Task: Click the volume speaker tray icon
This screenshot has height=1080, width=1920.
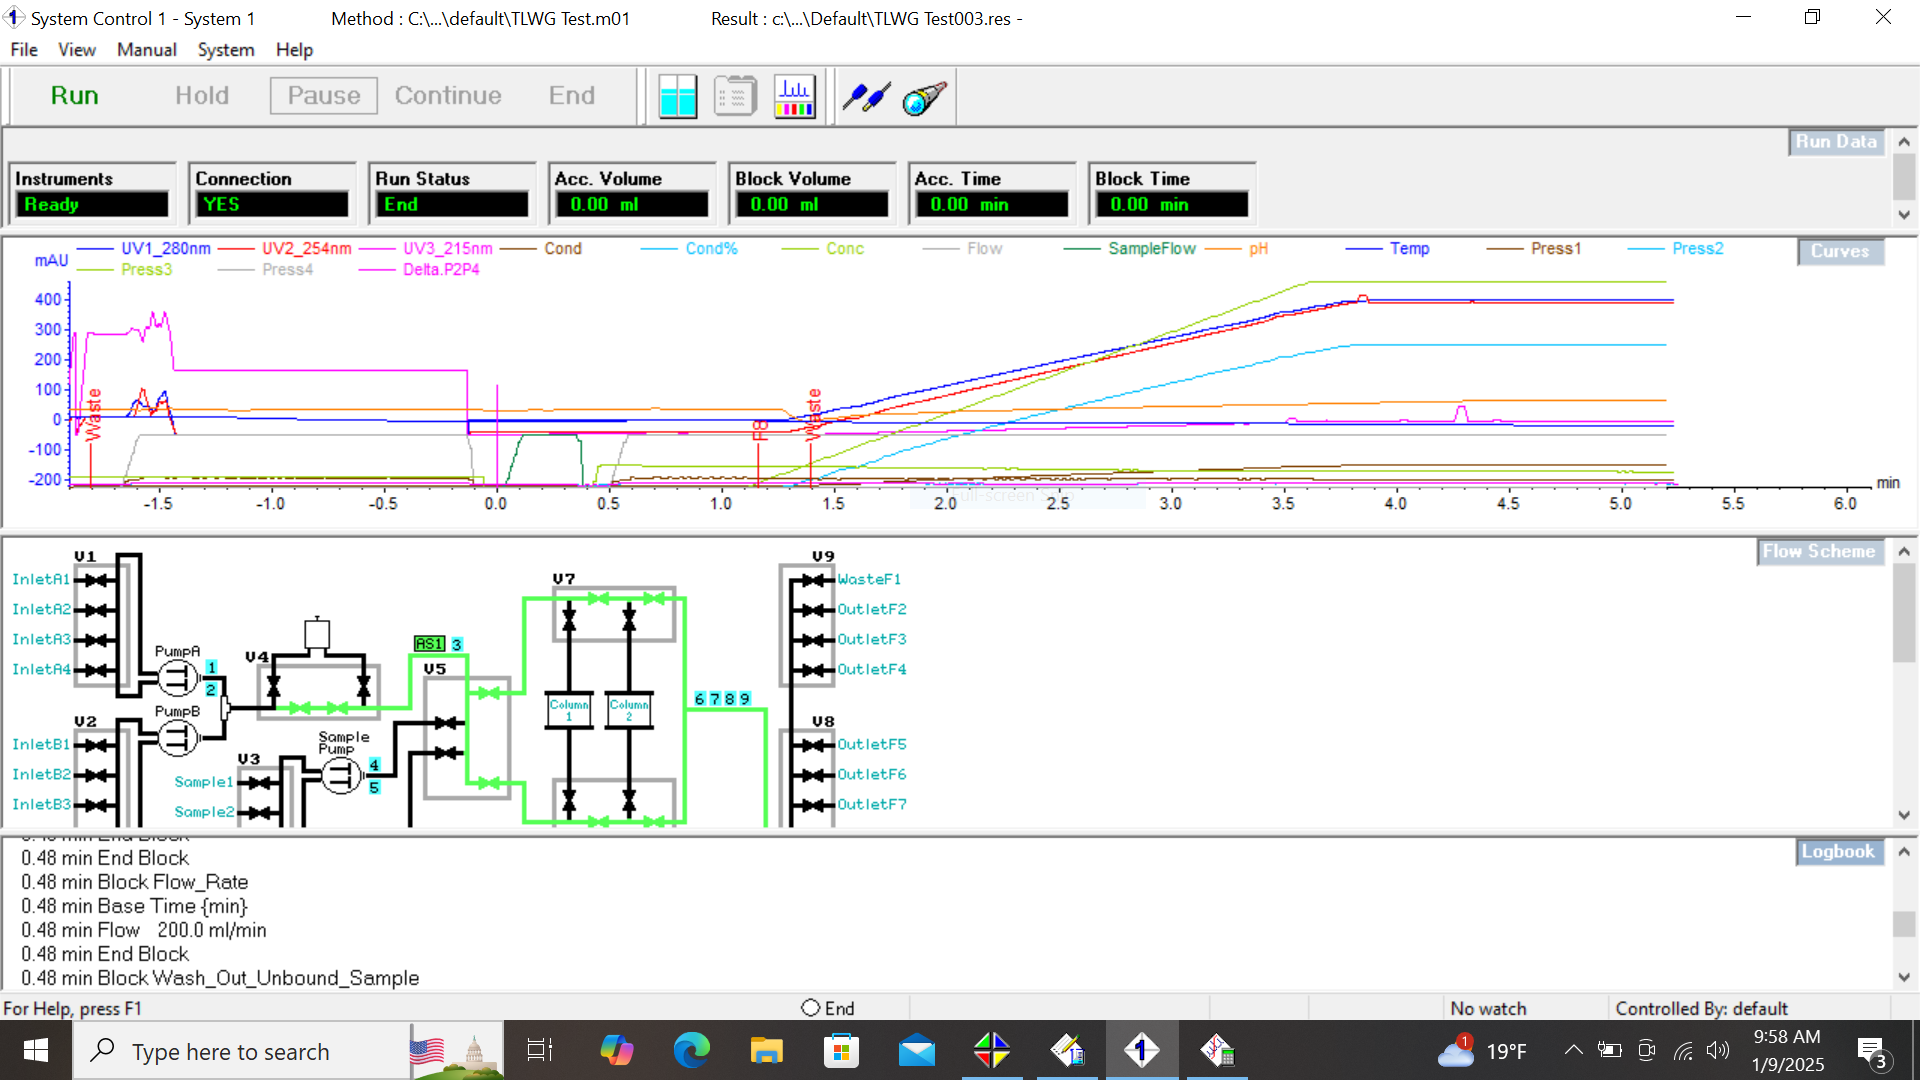Action: [1718, 1050]
